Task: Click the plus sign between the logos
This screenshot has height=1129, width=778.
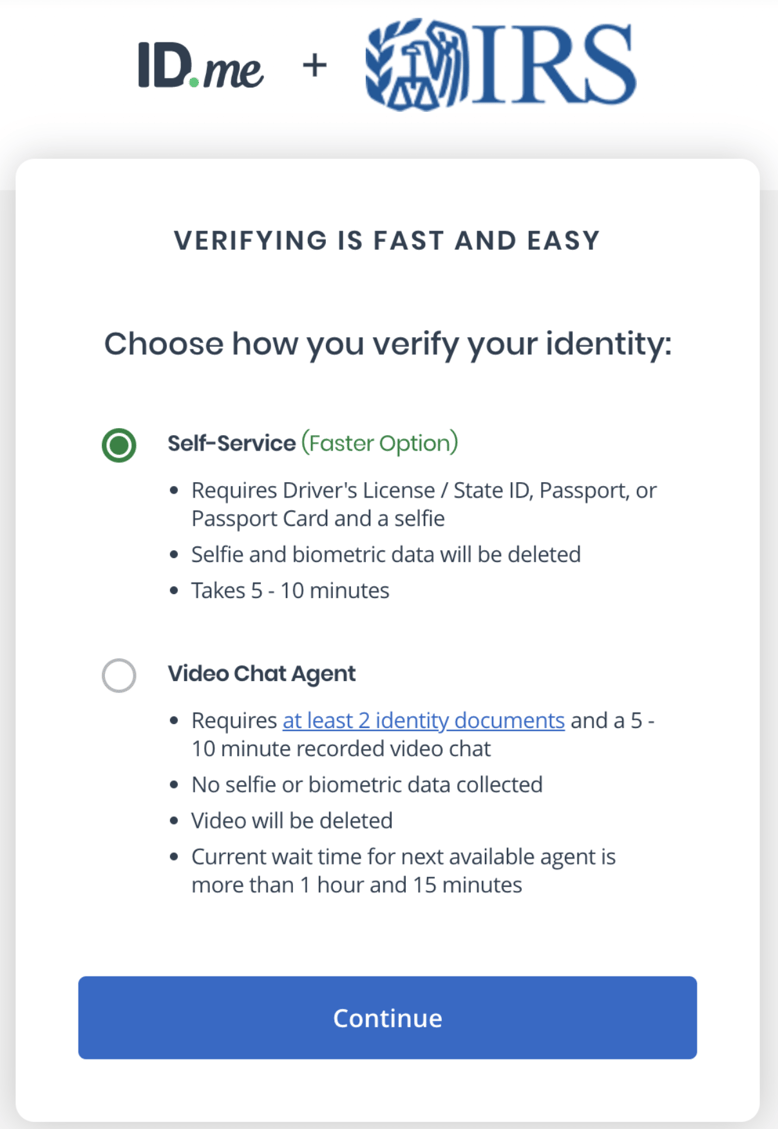Action: [313, 64]
